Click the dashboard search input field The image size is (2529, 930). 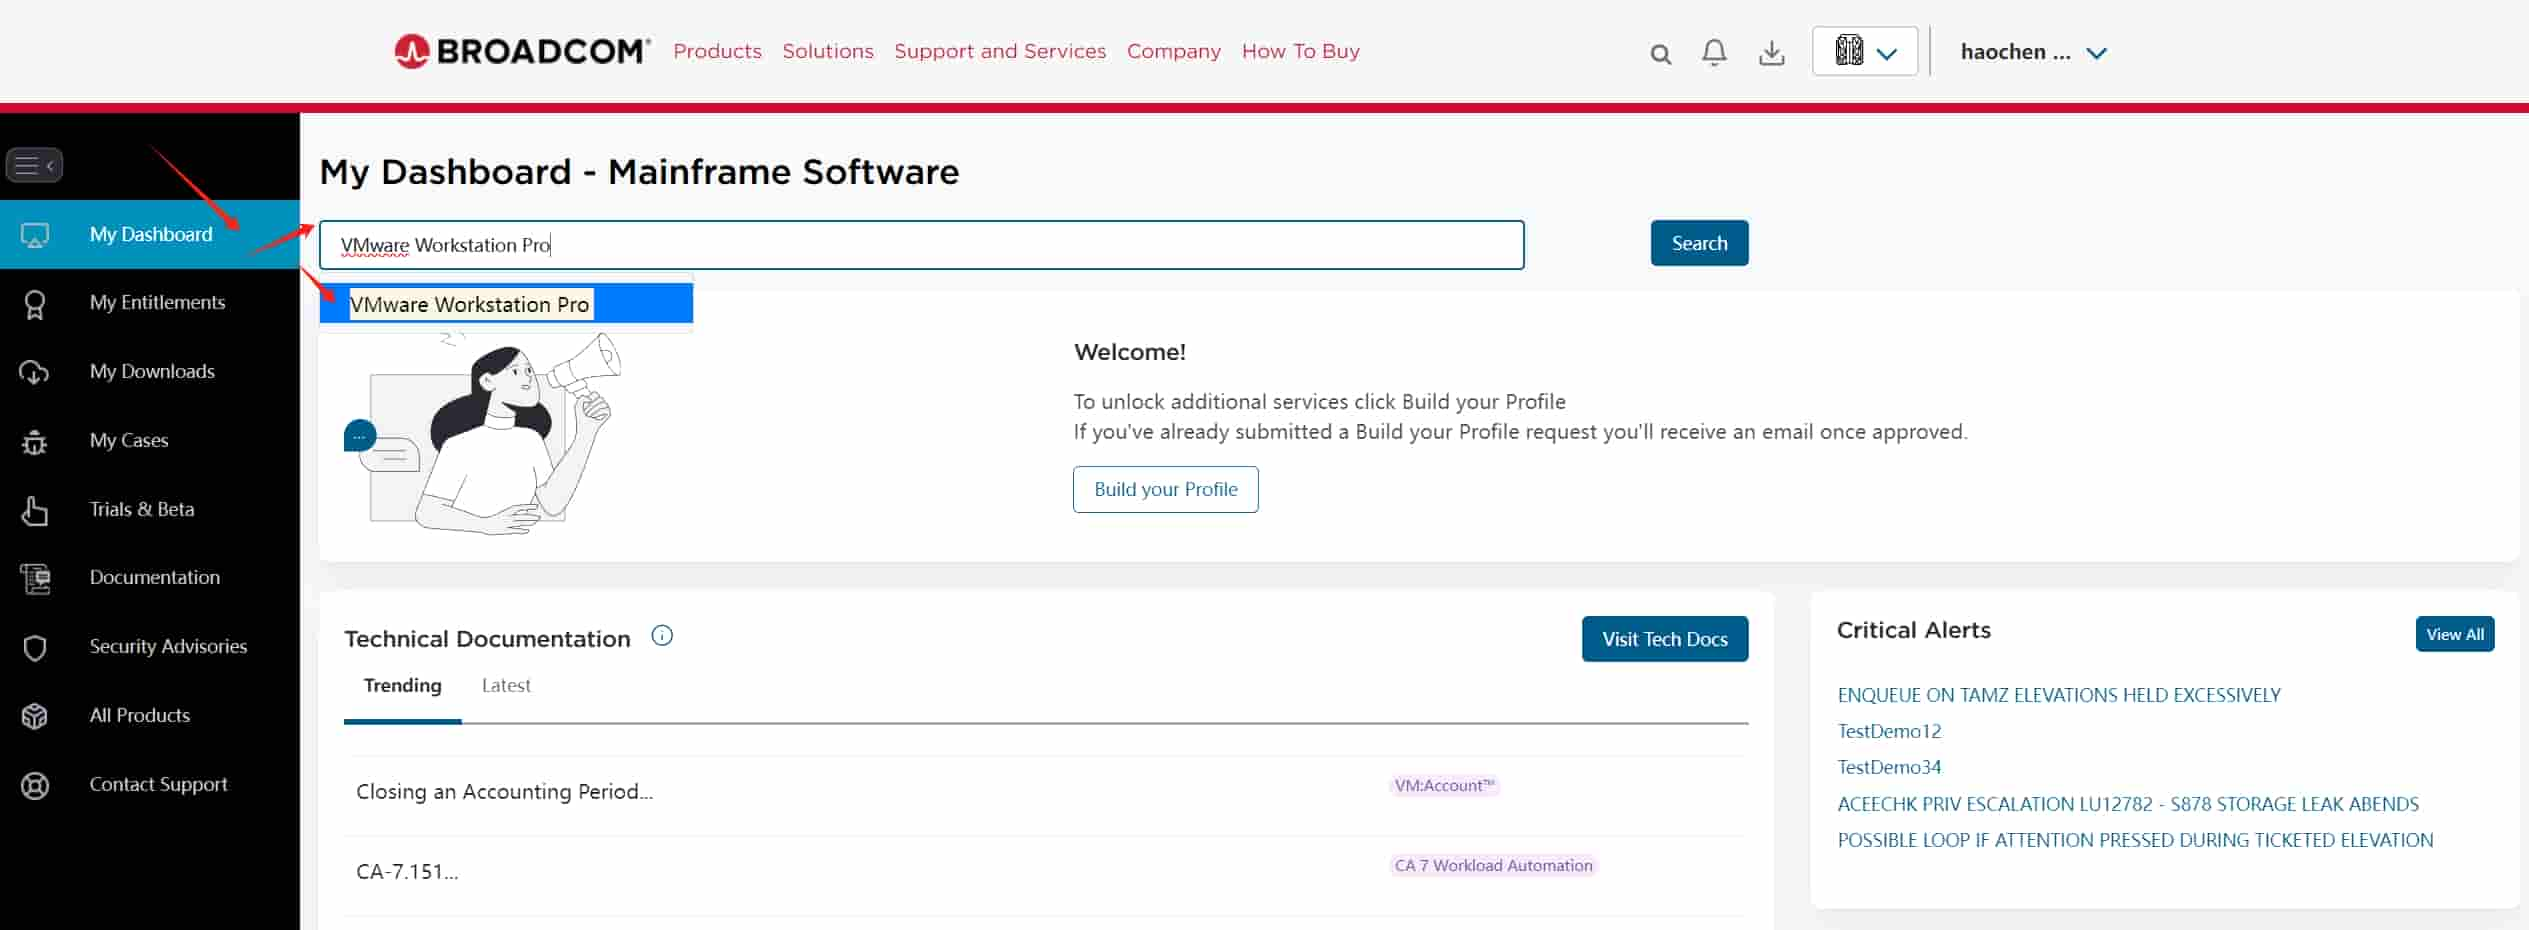(x=921, y=245)
